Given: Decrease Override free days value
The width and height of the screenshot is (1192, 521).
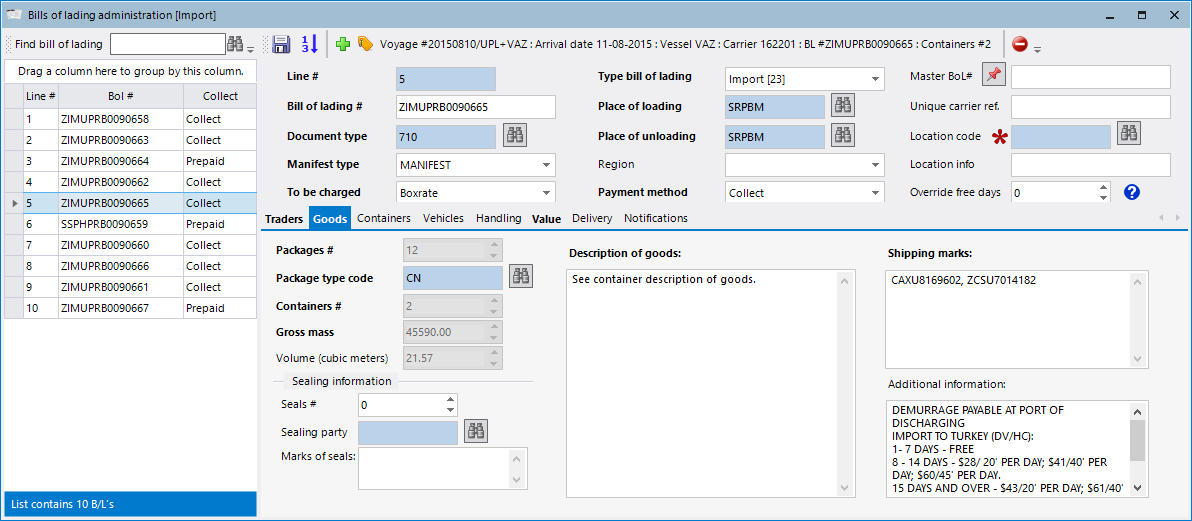Looking at the screenshot, I should 1104,198.
